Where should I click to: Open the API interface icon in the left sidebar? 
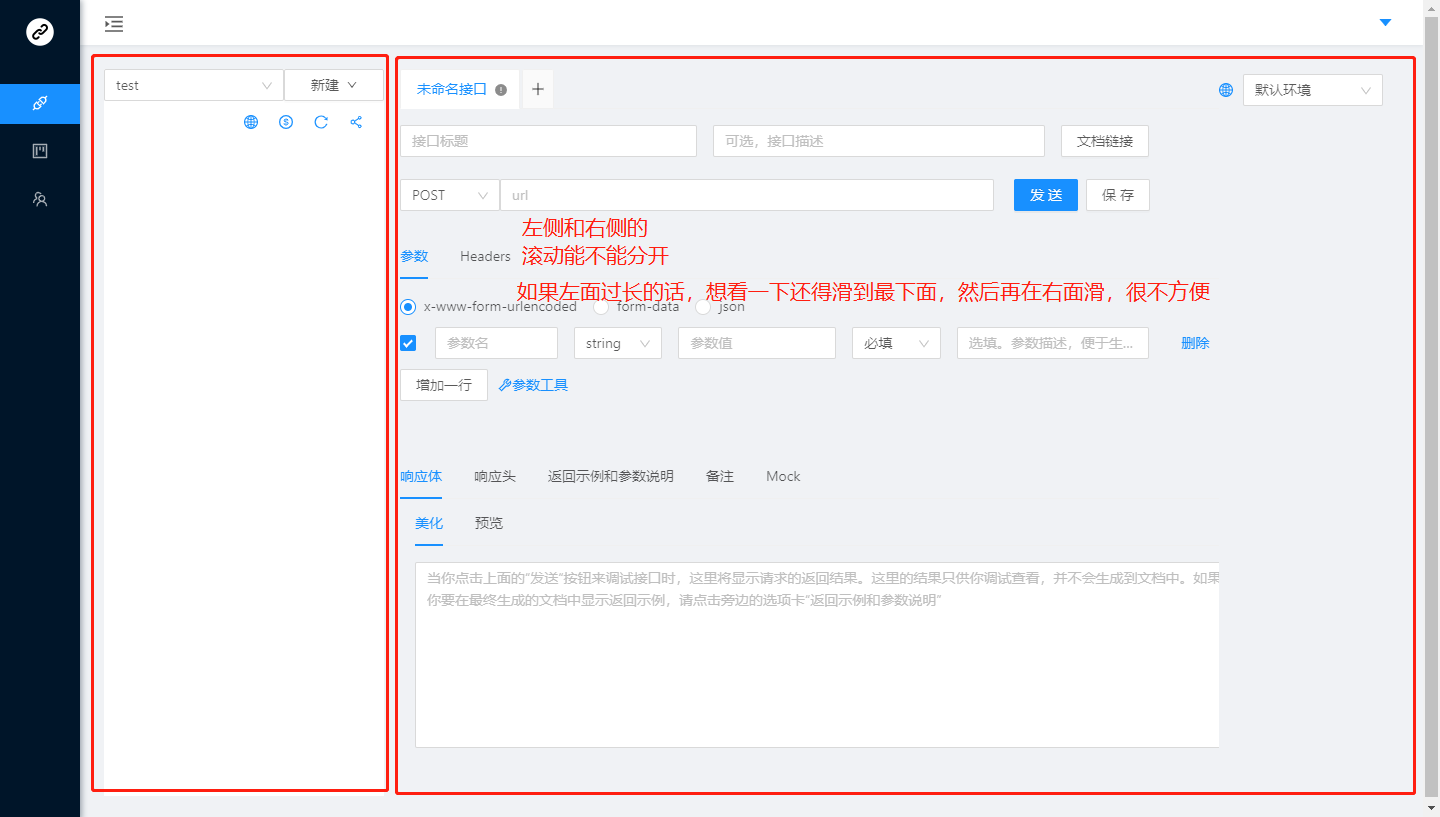[40, 103]
